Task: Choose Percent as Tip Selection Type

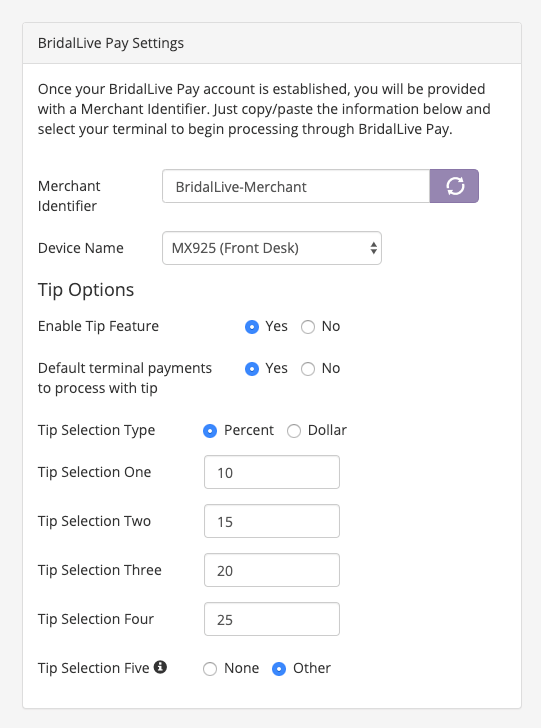Action: pos(210,431)
